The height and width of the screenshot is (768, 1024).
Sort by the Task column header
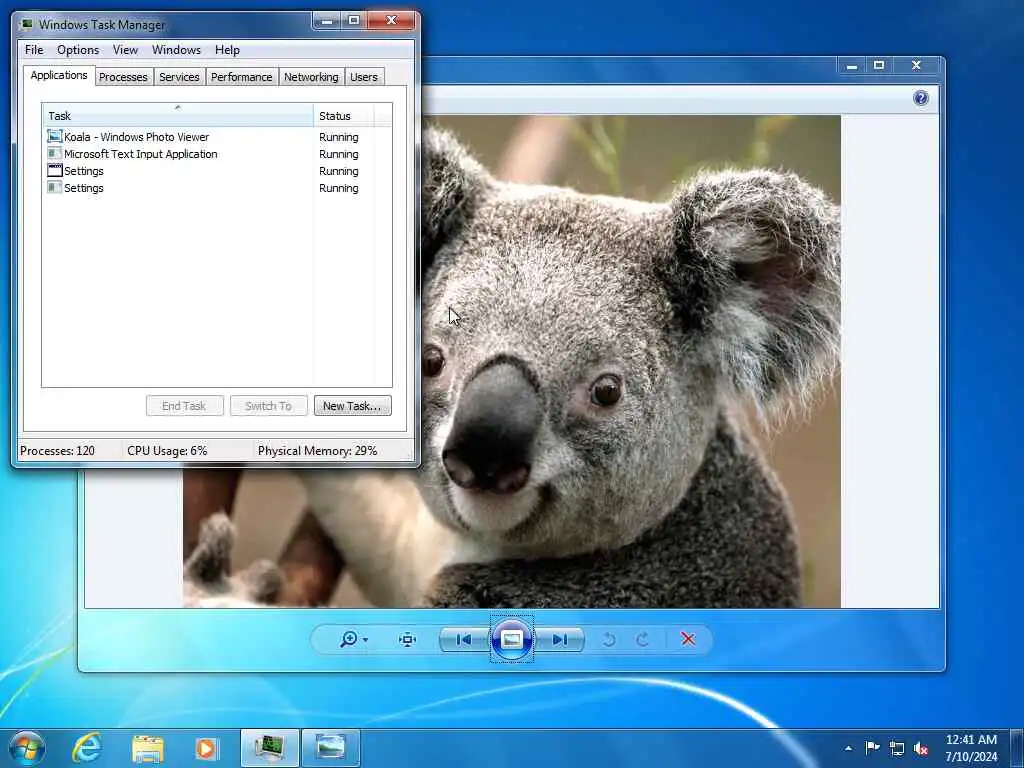pyautogui.click(x=178, y=116)
